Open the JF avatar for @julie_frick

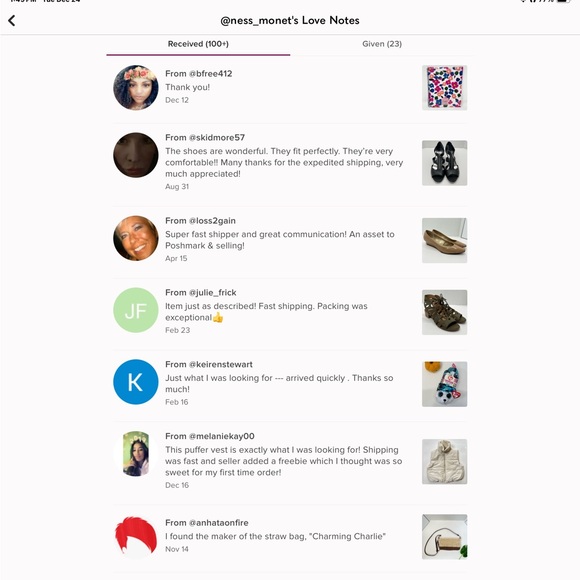click(136, 310)
